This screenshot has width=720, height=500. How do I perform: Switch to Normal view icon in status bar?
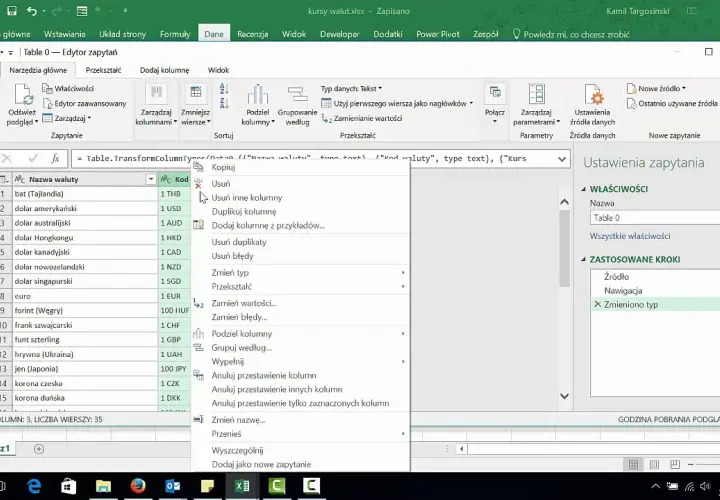click(633, 465)
